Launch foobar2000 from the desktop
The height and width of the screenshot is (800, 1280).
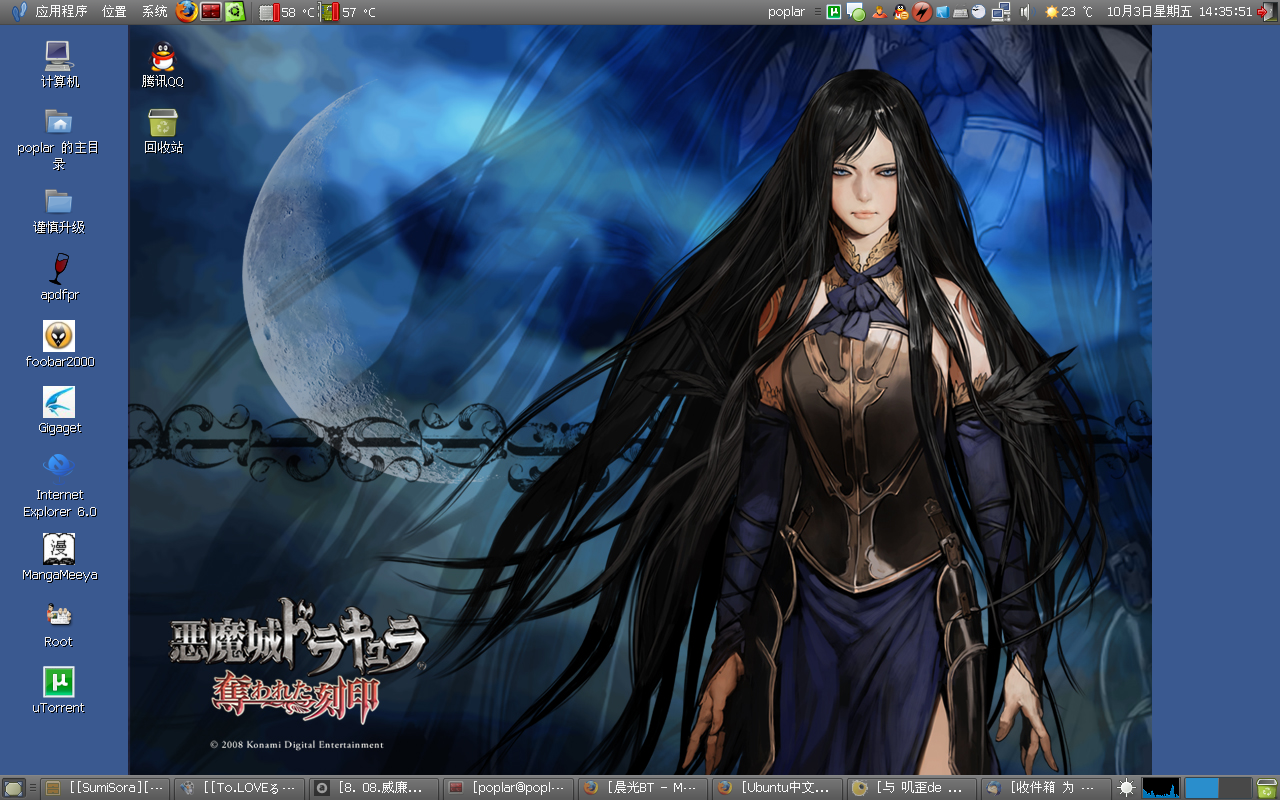[59, 345]
